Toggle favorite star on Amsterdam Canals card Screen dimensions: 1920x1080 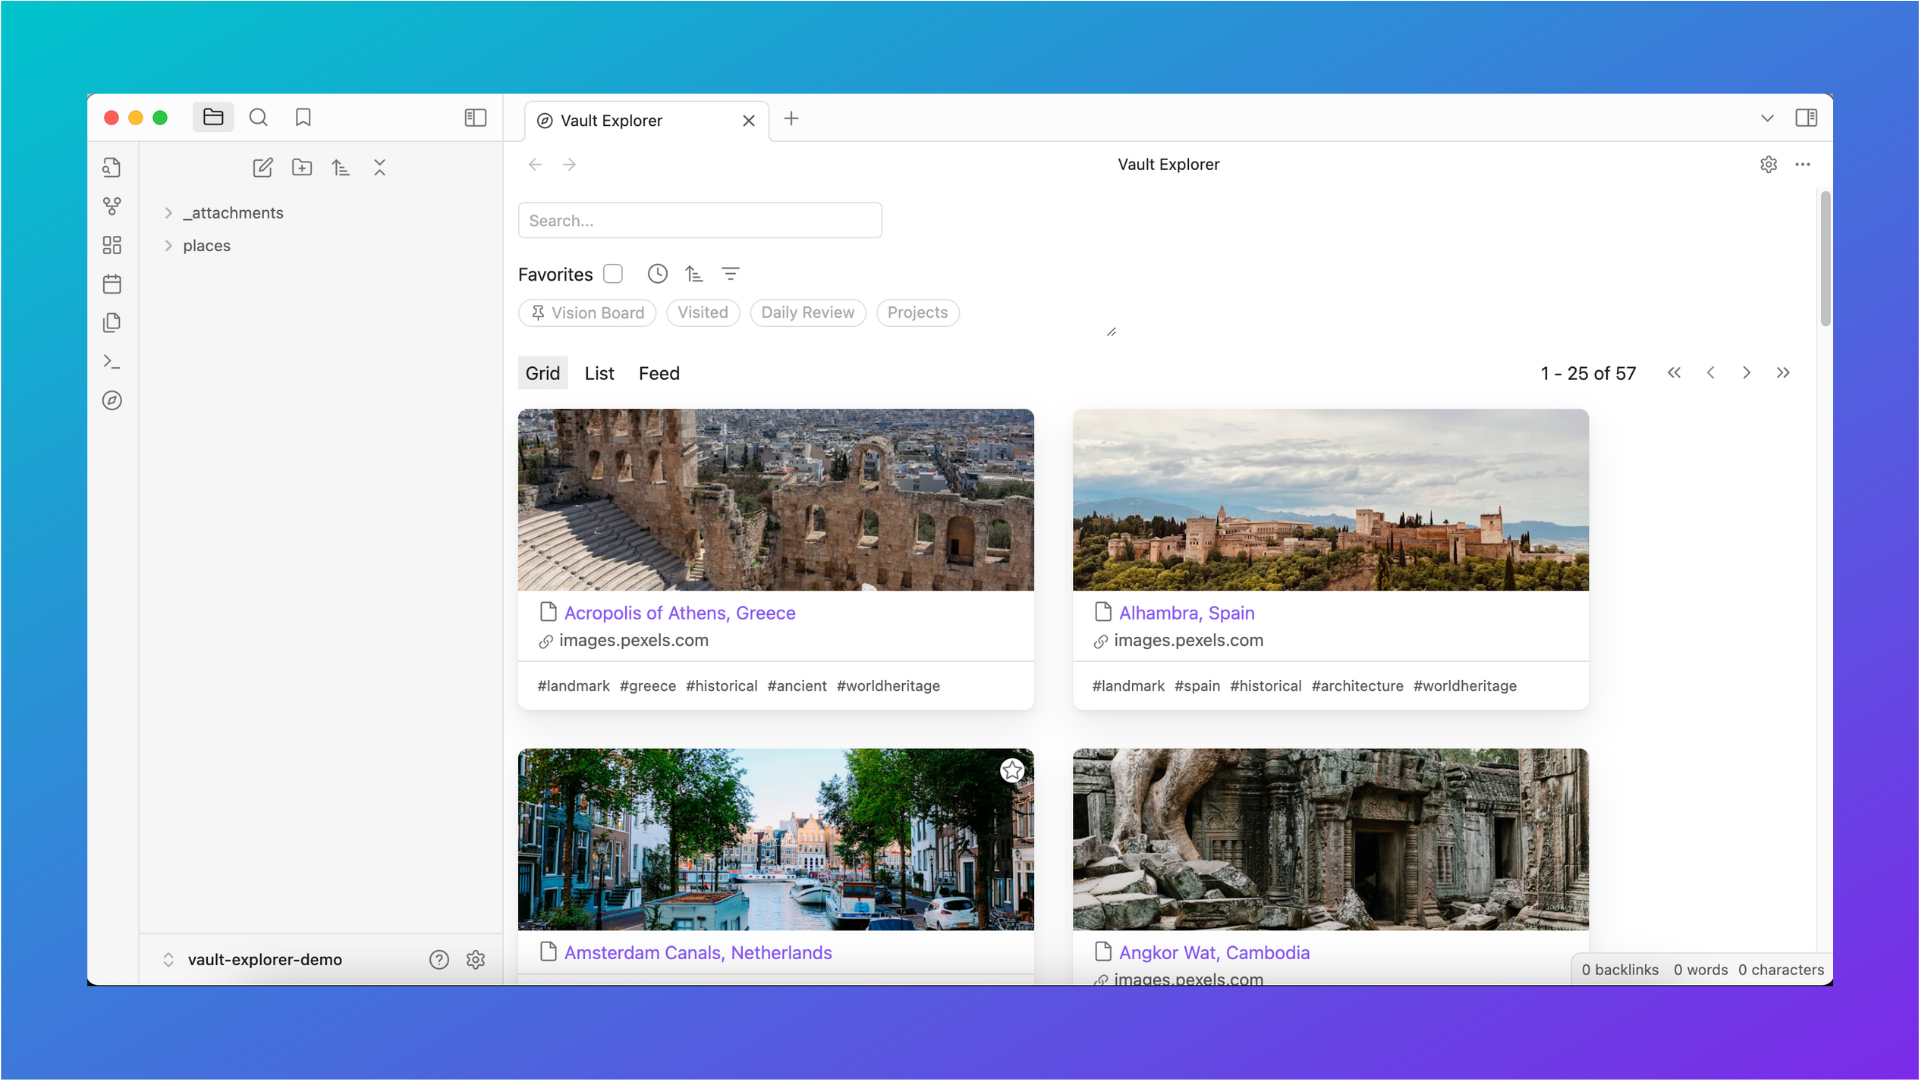click(1012, 771)
